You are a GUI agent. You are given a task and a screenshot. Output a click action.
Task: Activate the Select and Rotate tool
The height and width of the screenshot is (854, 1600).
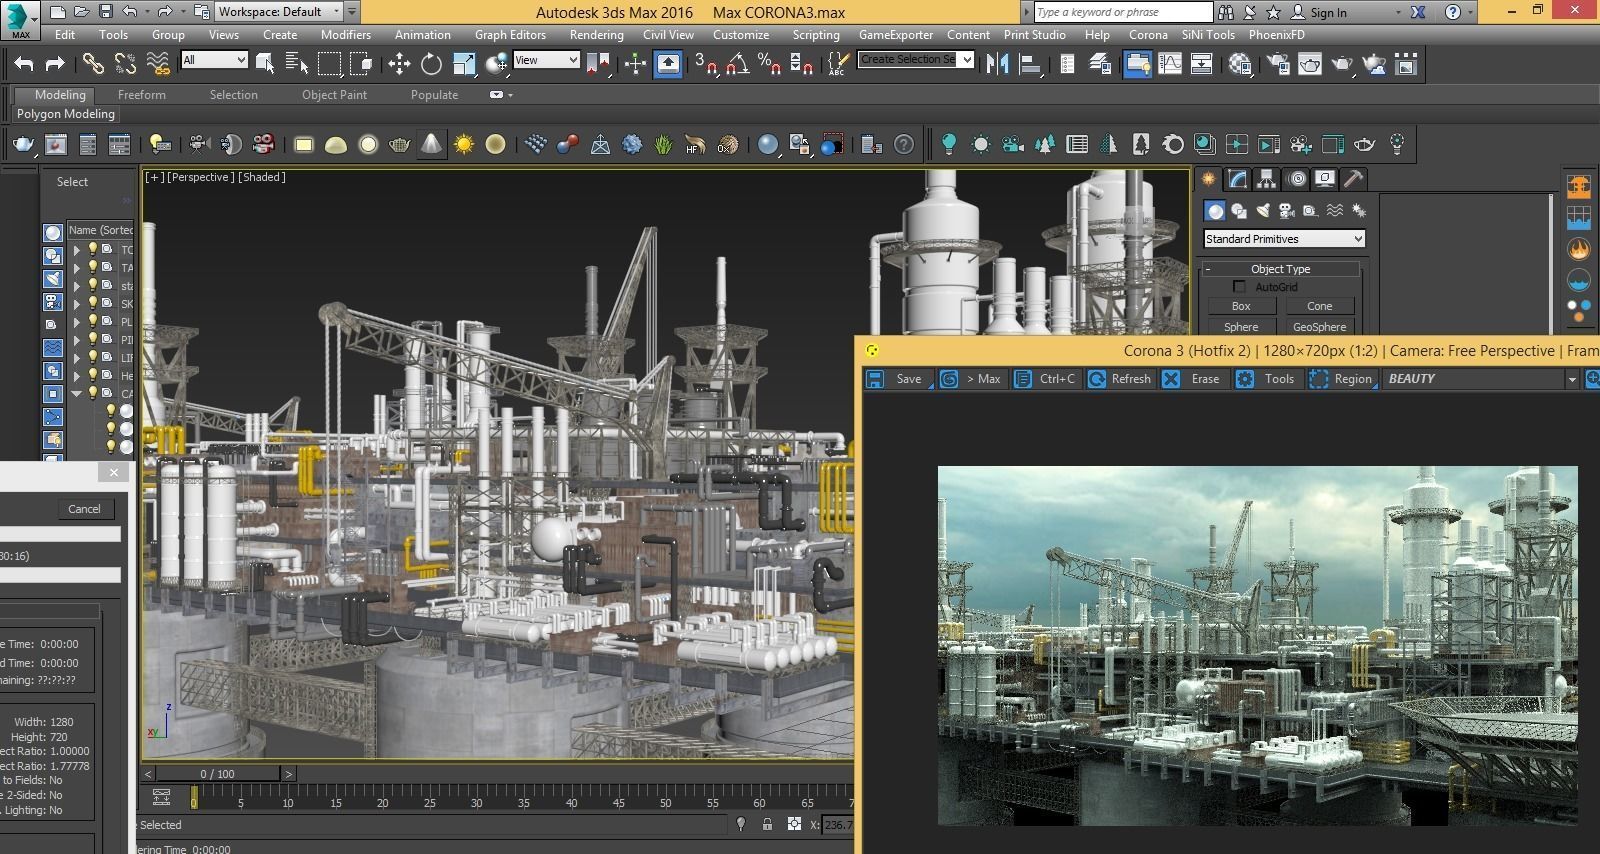point(431,64)
